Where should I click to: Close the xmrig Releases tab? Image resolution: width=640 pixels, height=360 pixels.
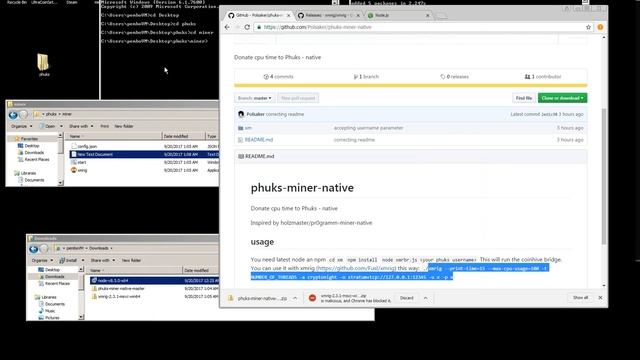click(x=358, y=16)
